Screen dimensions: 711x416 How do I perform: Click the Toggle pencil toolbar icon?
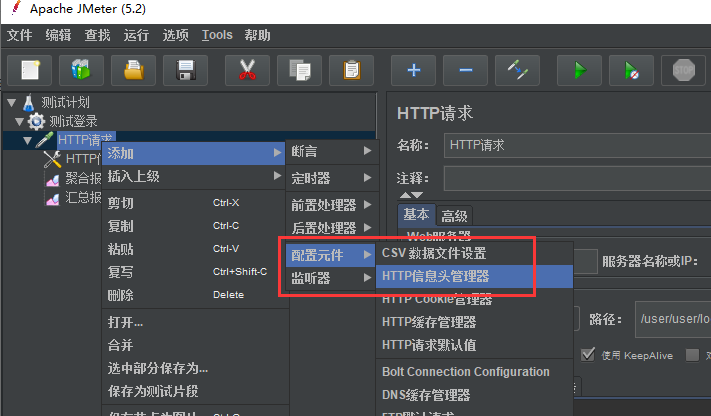click(520, 70)
